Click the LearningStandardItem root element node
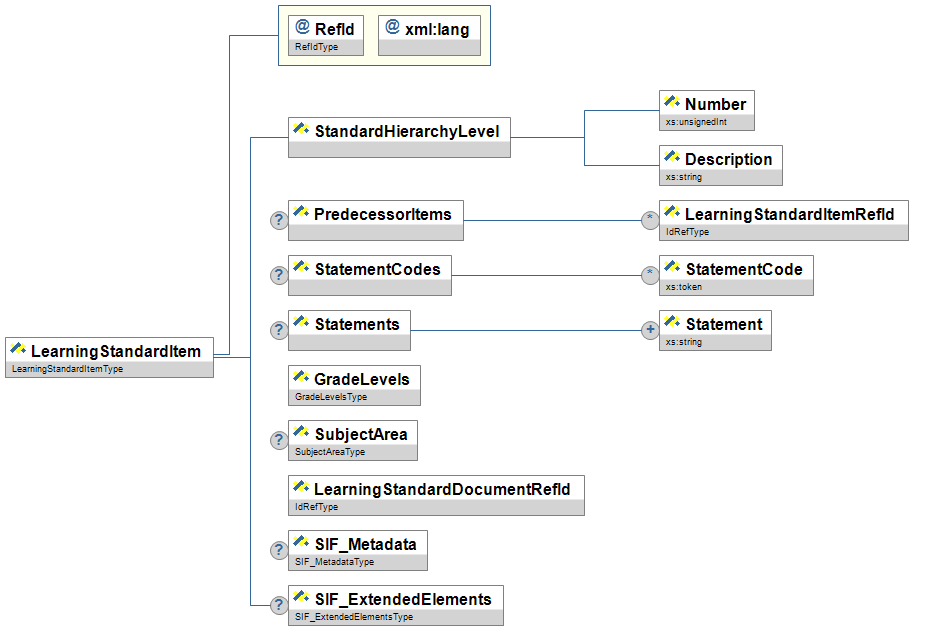The width and height of the screenshot is (949, 630). (110, 351)
